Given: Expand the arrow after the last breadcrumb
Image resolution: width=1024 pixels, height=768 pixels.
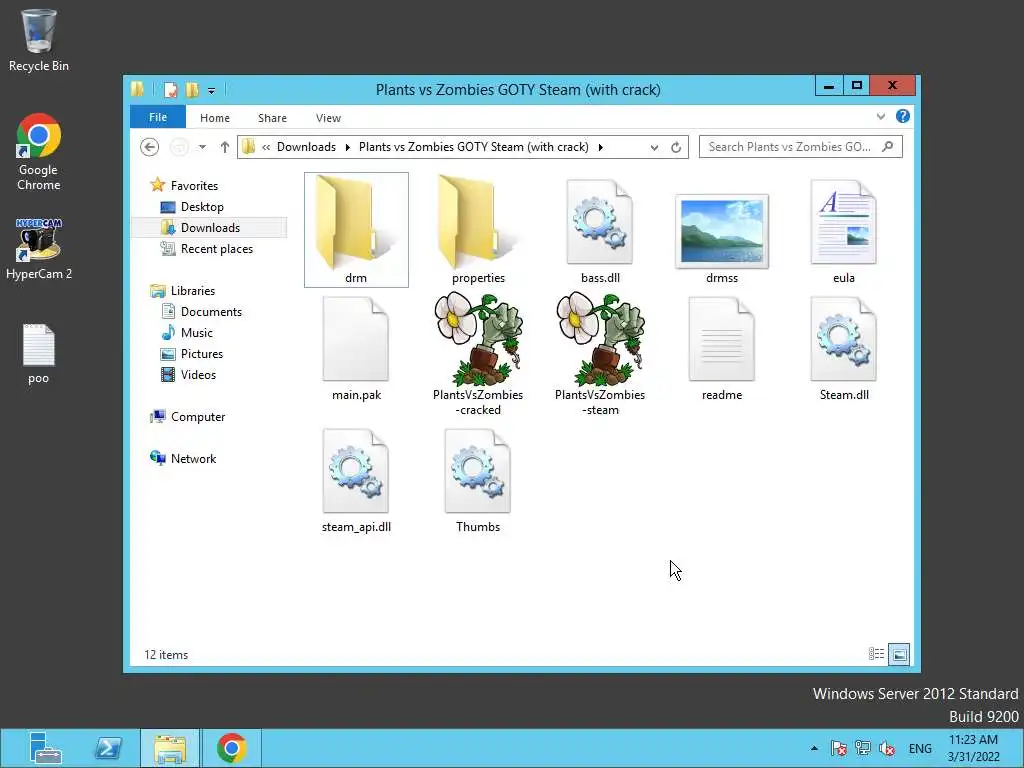Looking at the screenshot, I should [600, 147].
